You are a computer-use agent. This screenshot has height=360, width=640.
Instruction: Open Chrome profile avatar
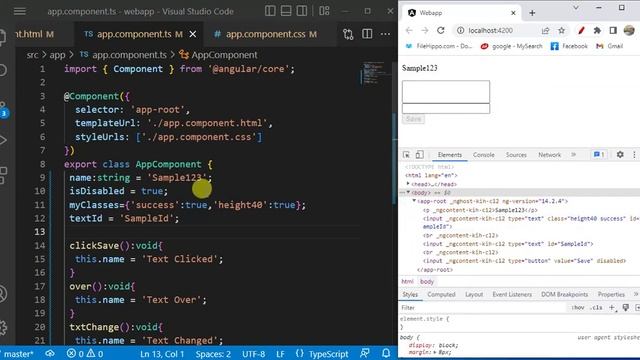click(629, 31)
